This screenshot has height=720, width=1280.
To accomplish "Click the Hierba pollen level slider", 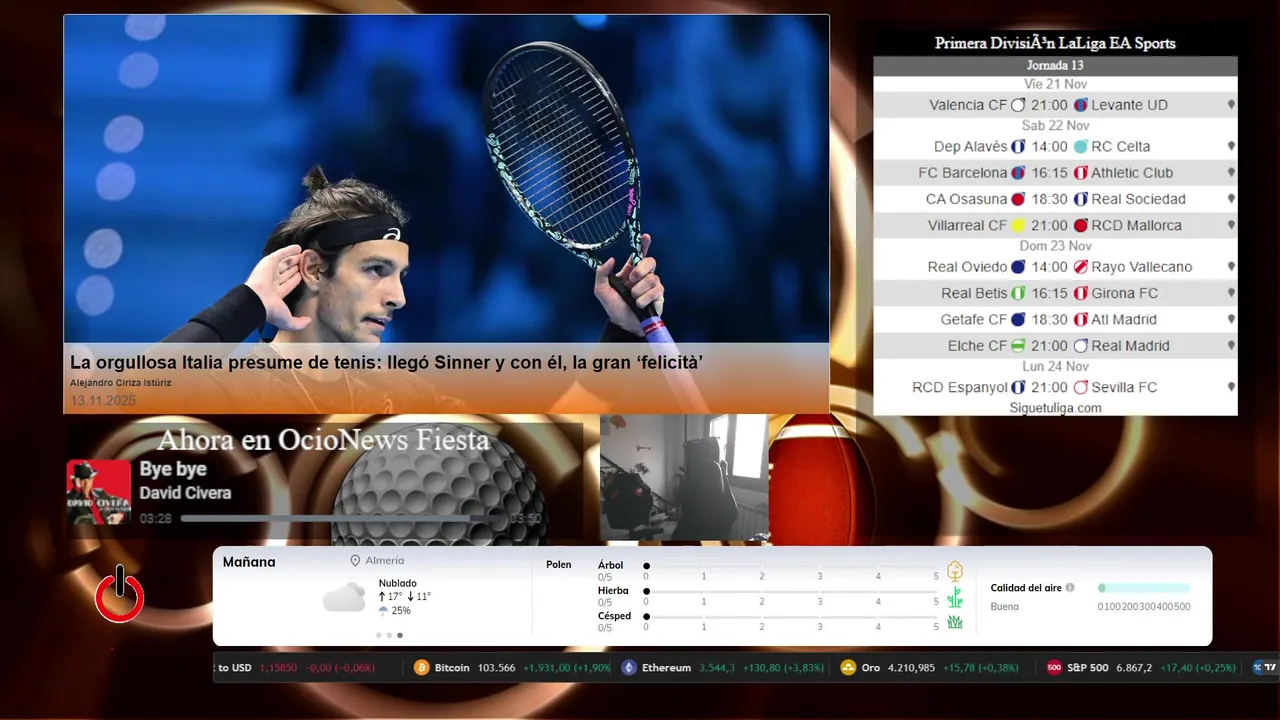I will point(791,591).
